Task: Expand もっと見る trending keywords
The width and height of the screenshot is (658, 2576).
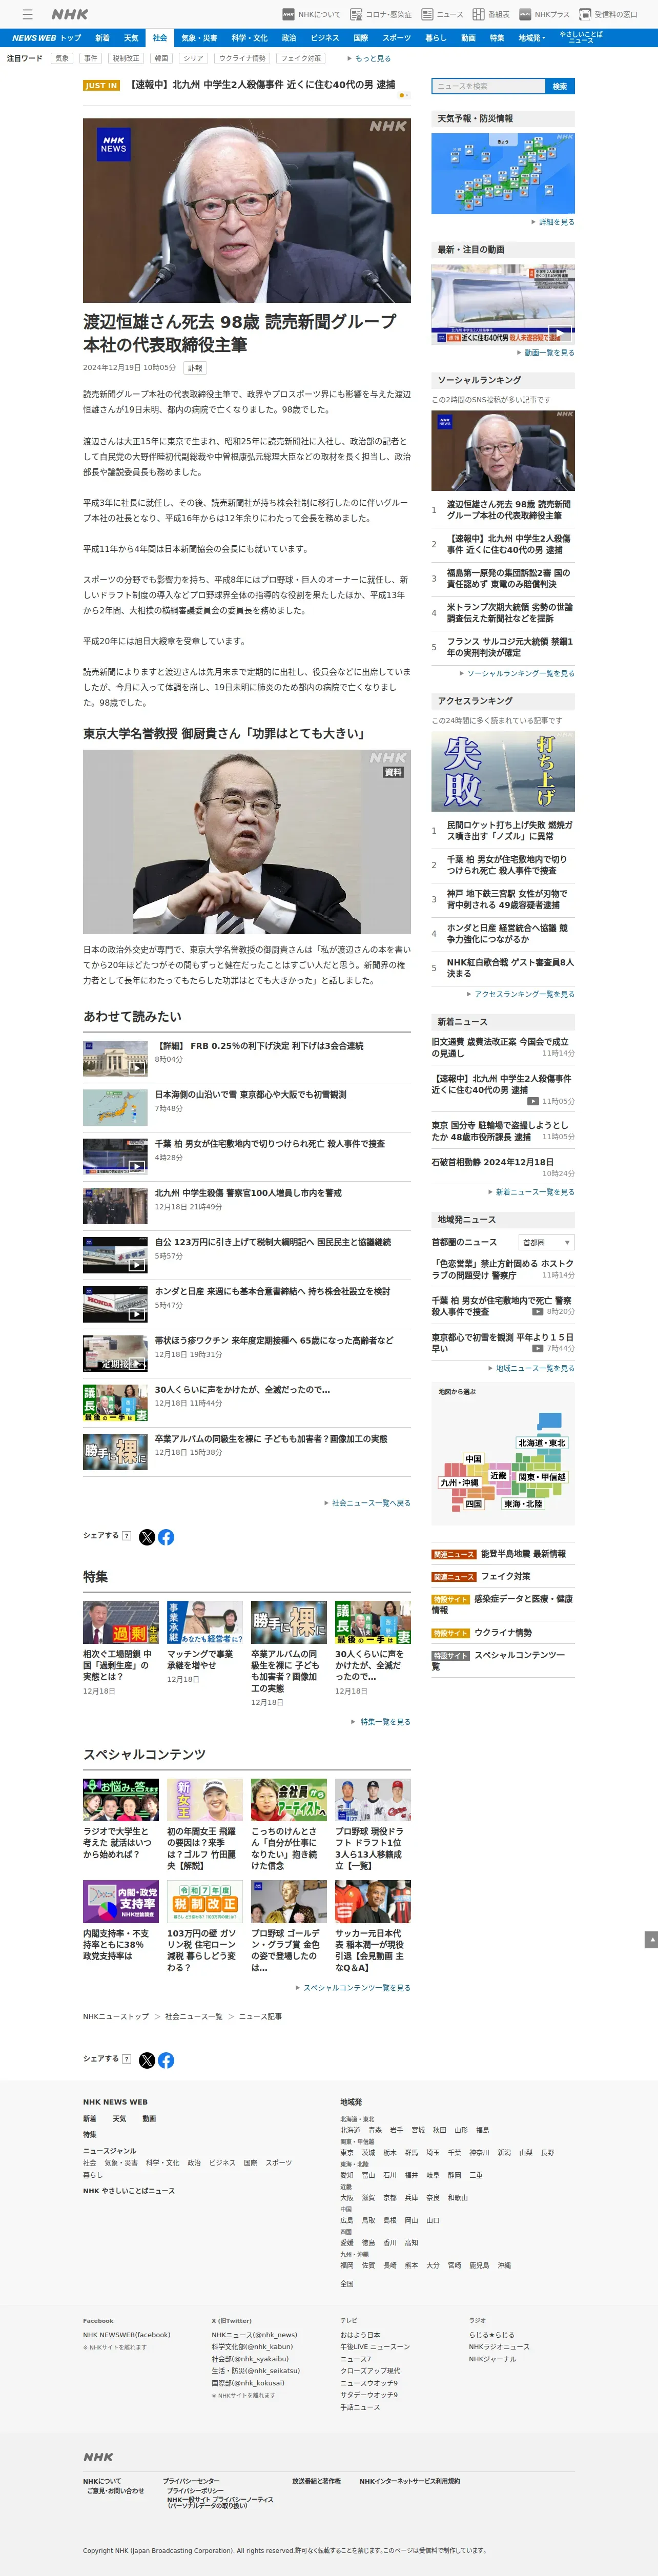Action: point(369,58)
